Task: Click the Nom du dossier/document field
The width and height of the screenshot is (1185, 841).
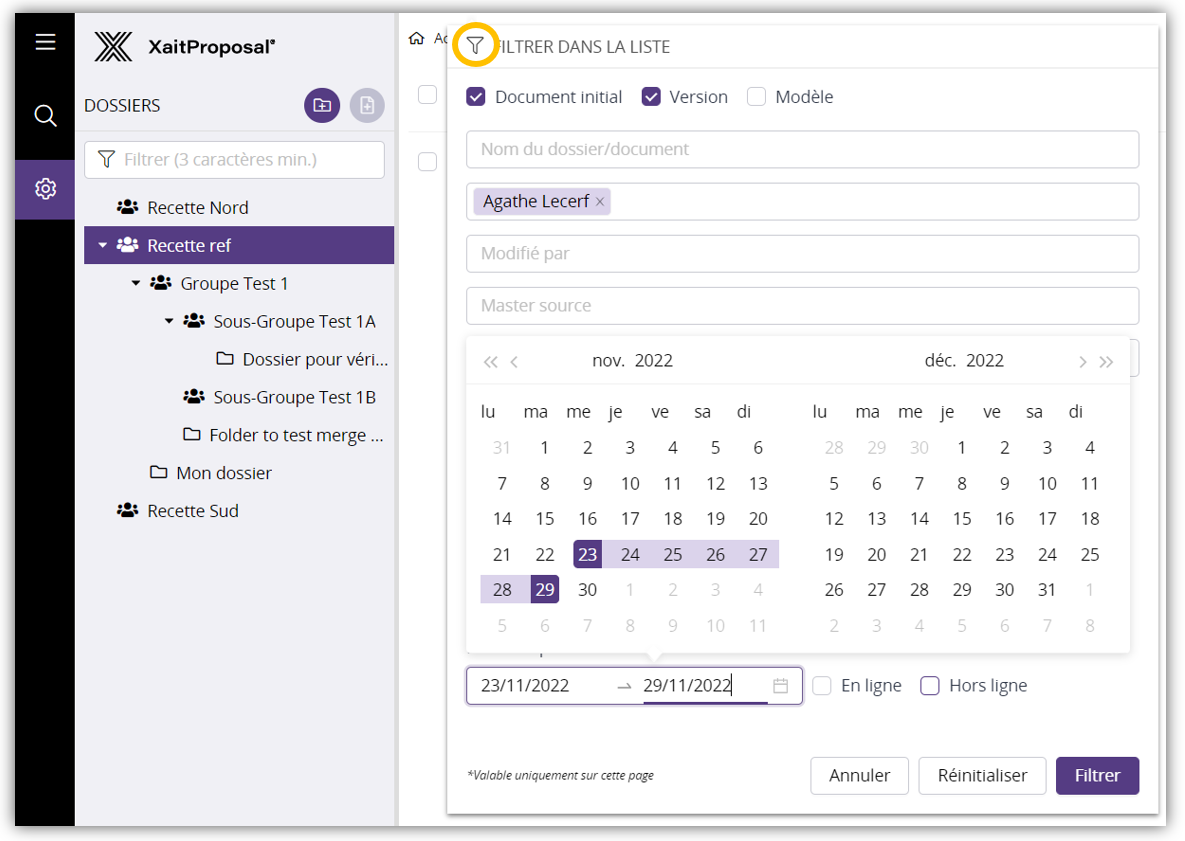Action: click(802, 149)
